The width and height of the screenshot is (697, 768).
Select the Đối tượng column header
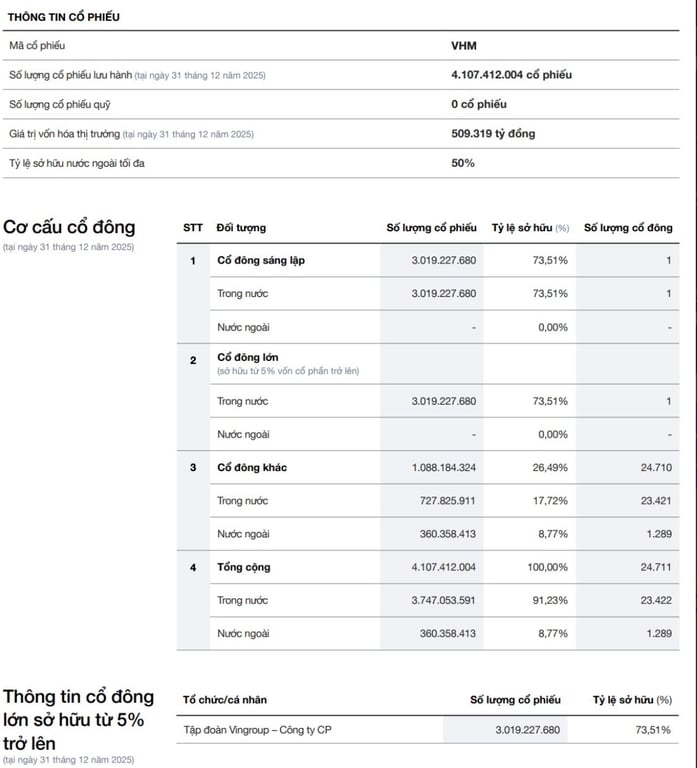pos(242,228)
